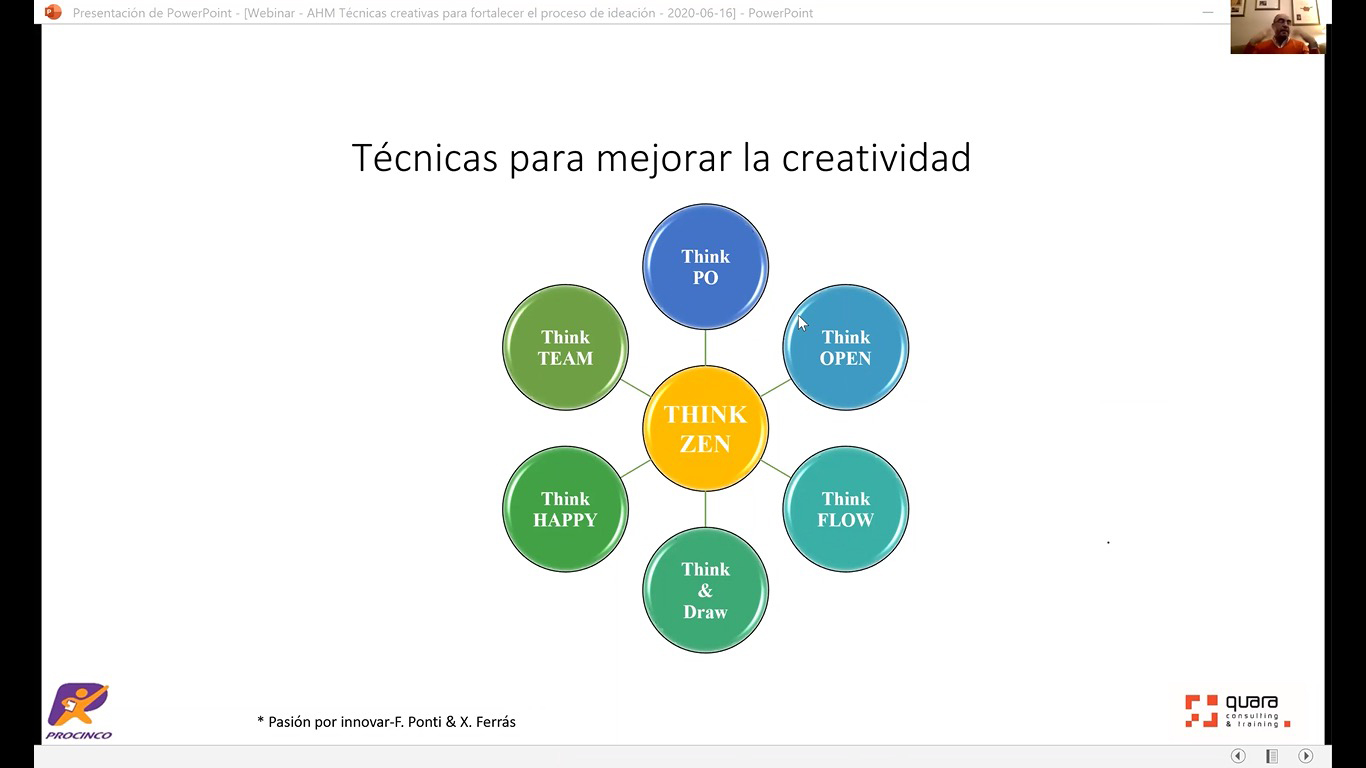
Task: Click the Think OPEN circle
Action: tap(846, 348)
